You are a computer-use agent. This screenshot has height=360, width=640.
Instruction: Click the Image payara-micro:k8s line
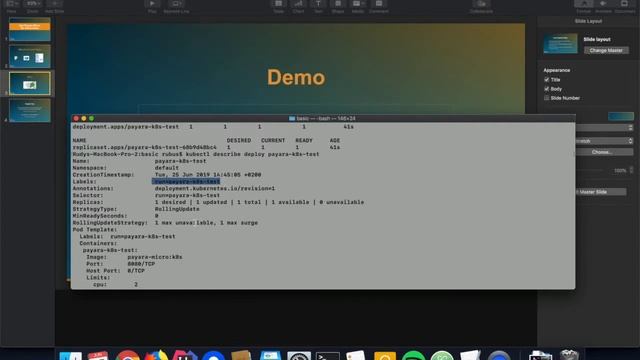tap(134, 257)
